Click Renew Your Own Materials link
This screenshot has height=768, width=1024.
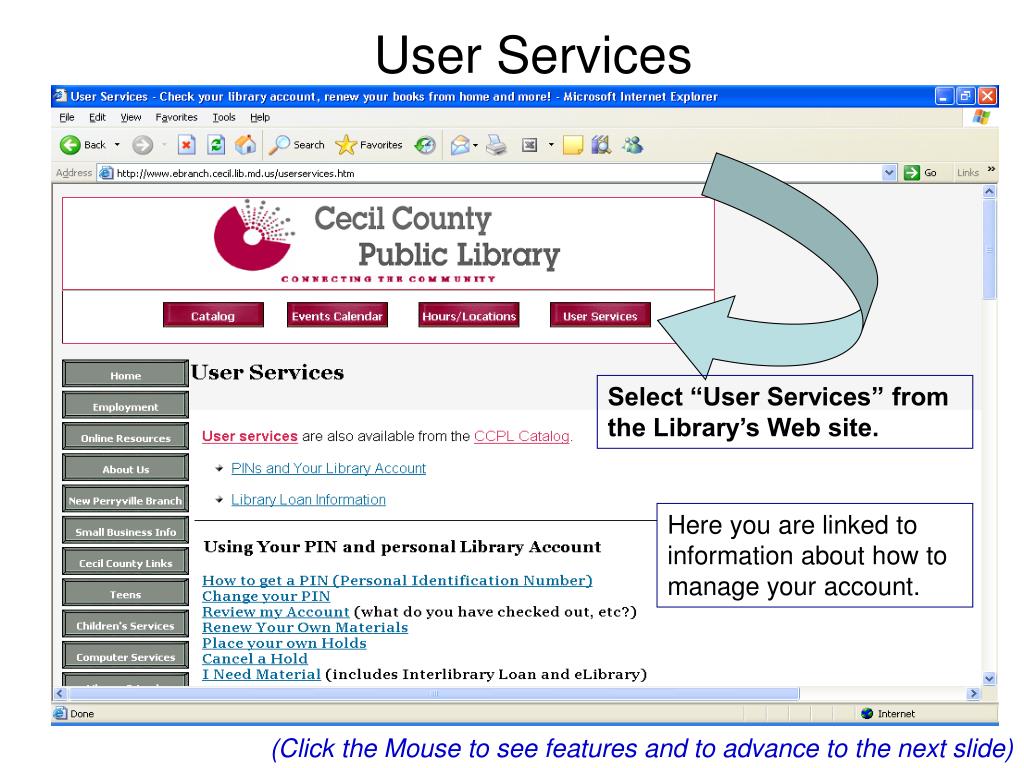tap(305, 627)
